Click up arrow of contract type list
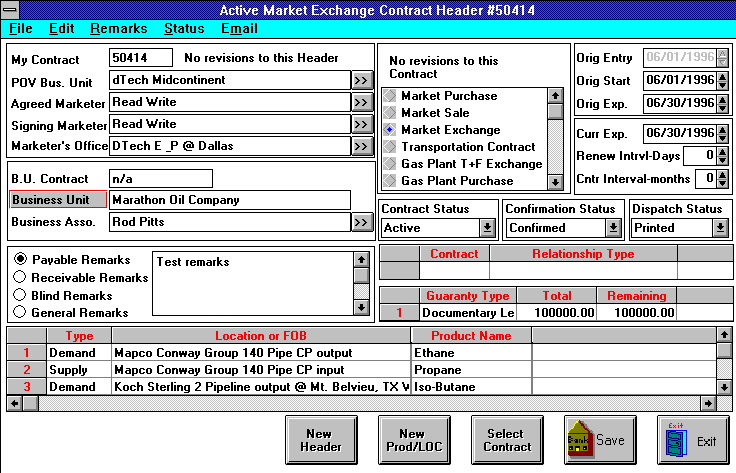Viewport: 736px width, 473px height. (555, 96)
